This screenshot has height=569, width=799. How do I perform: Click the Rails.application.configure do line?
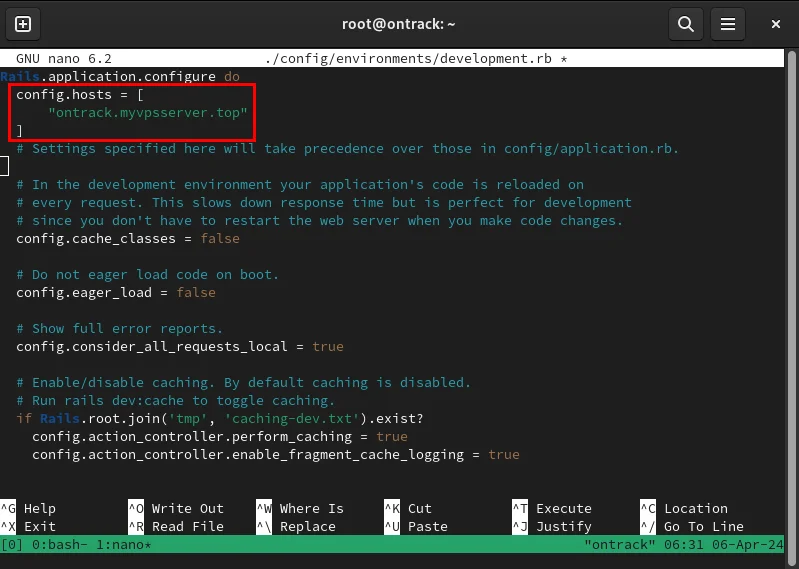(x=120, y=76)
